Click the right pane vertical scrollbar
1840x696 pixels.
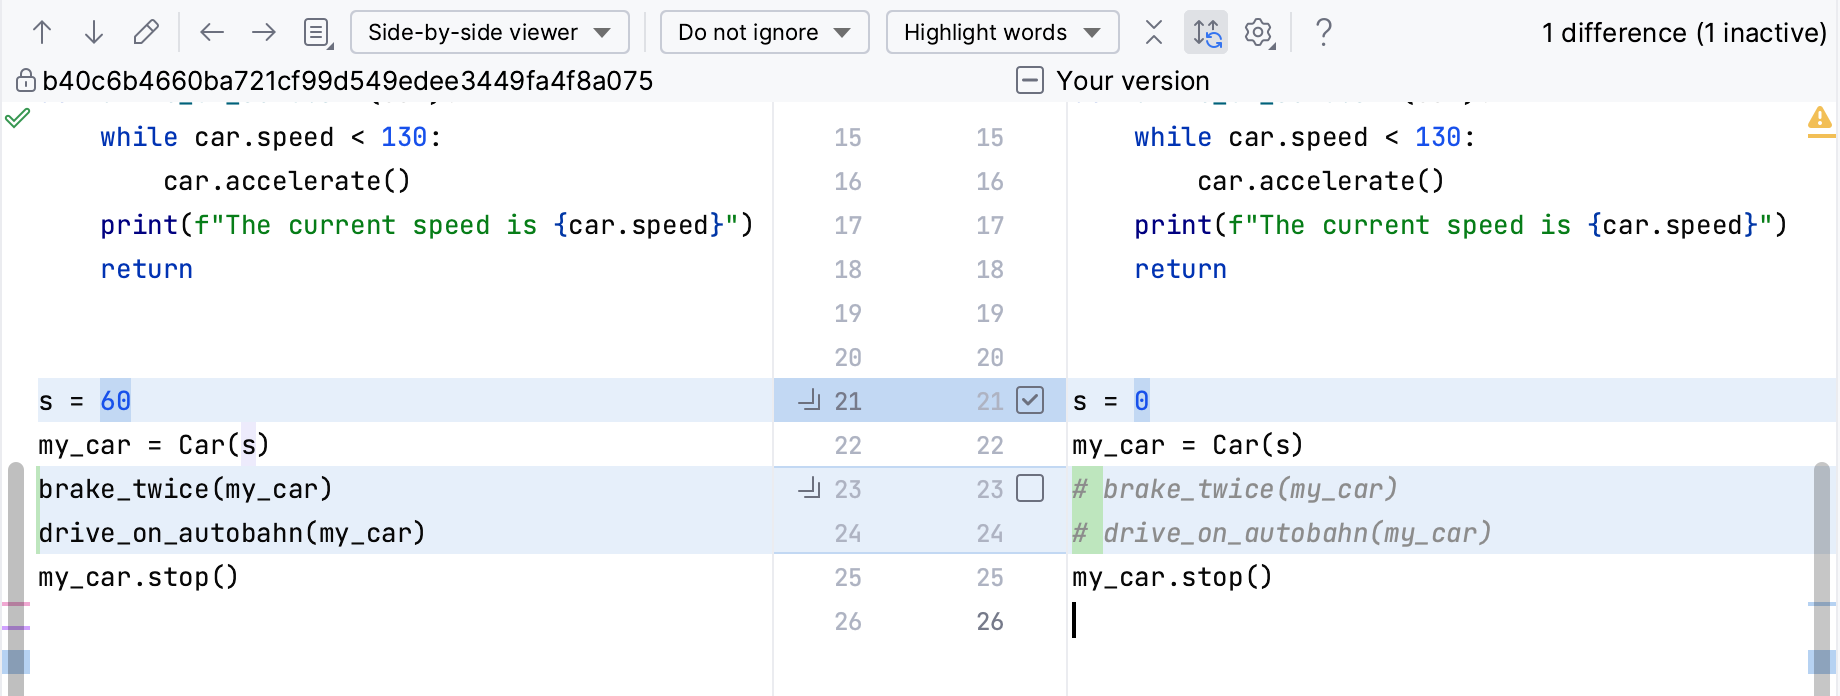tap(1823, 560)
